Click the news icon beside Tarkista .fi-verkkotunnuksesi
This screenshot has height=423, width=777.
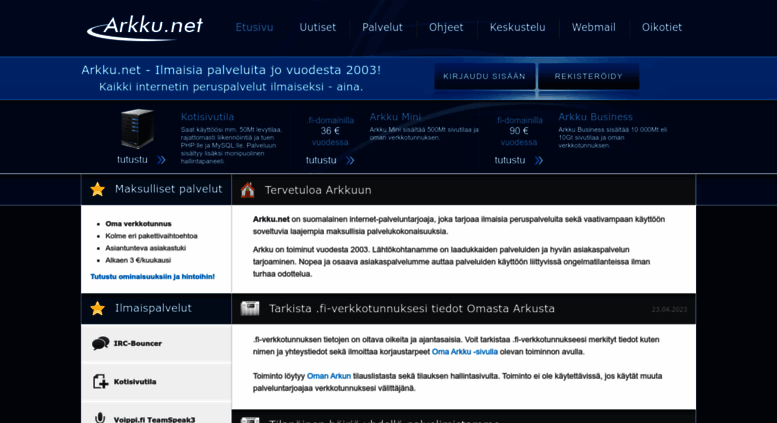(x=250, y=309)
